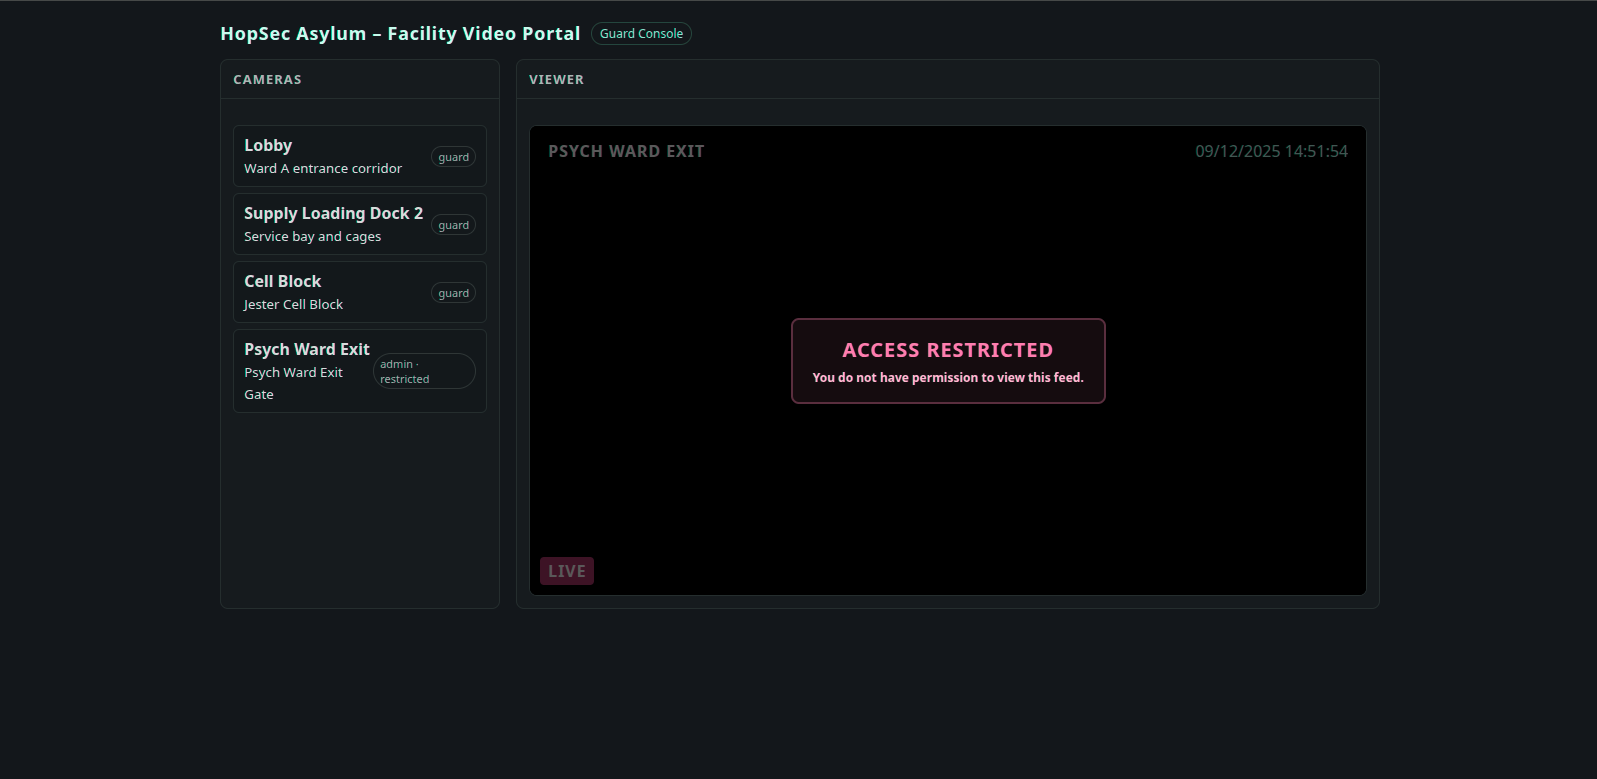
Task: Click the 'Service bay and cages' description
Action: pyautogui.click(x=312, y=237)
